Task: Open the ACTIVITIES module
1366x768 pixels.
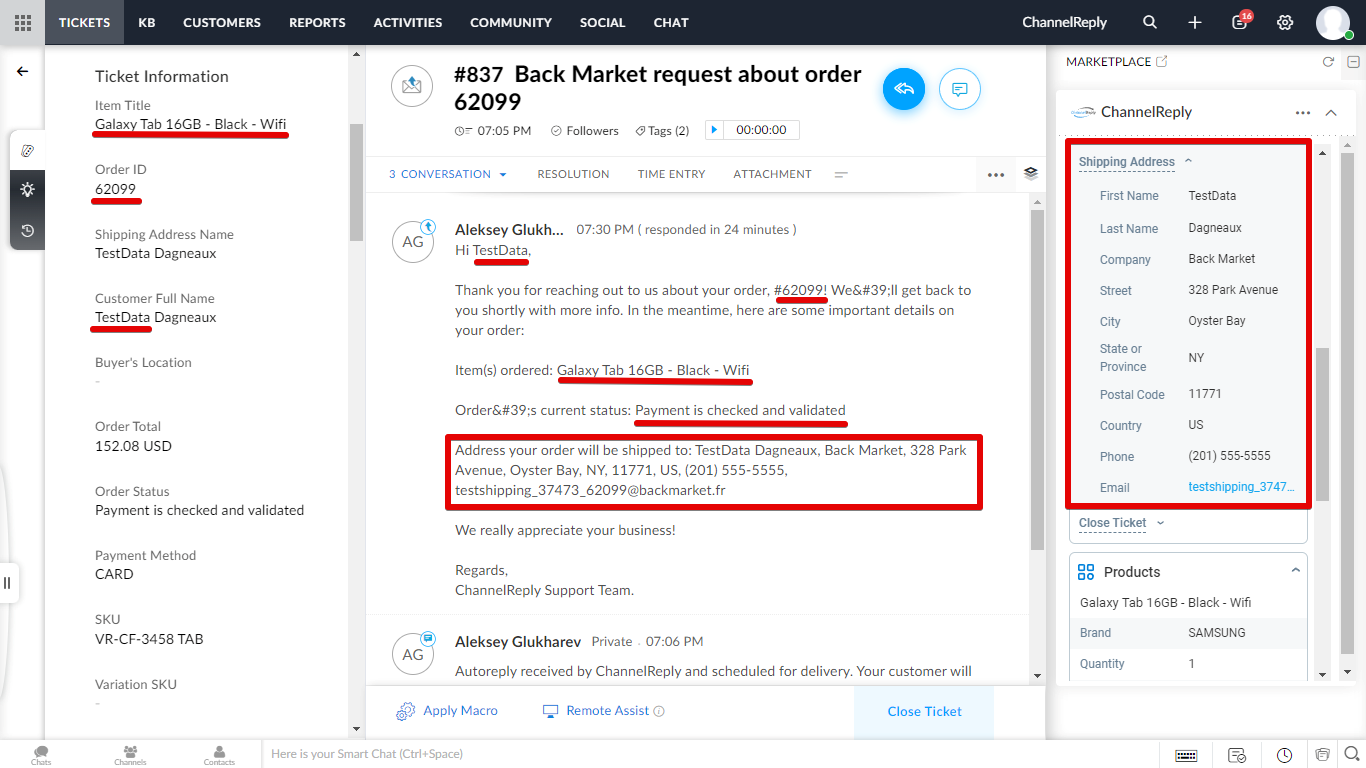Action: (x=408, y=22)
